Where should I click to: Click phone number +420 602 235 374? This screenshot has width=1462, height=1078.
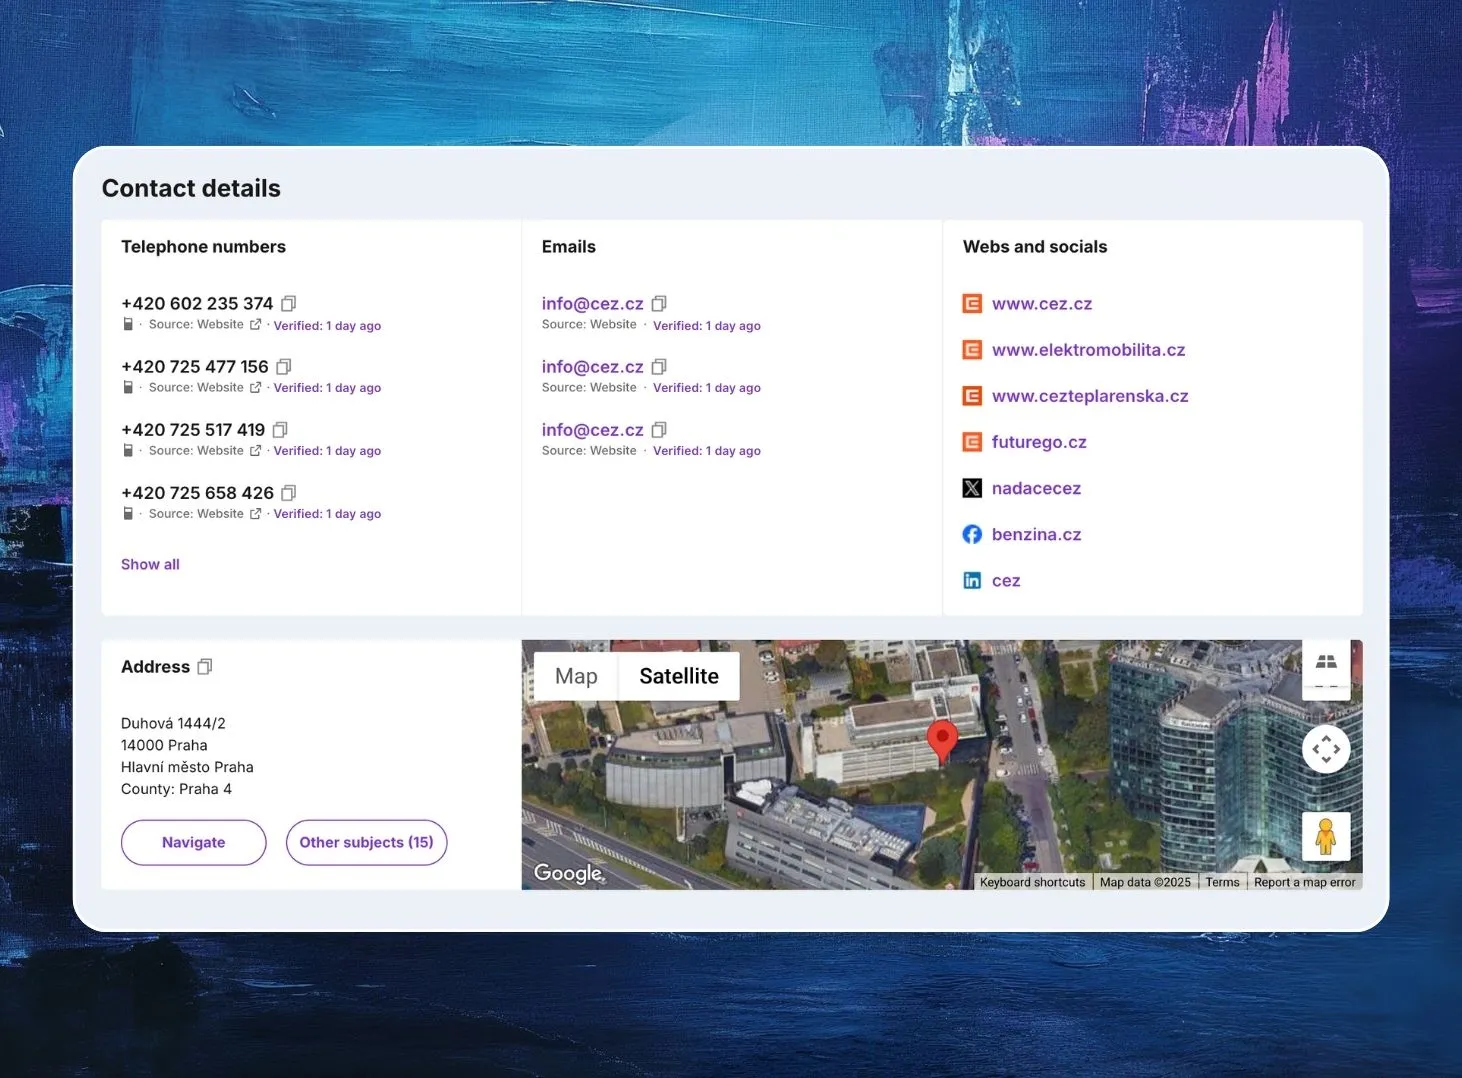point(197,303)
